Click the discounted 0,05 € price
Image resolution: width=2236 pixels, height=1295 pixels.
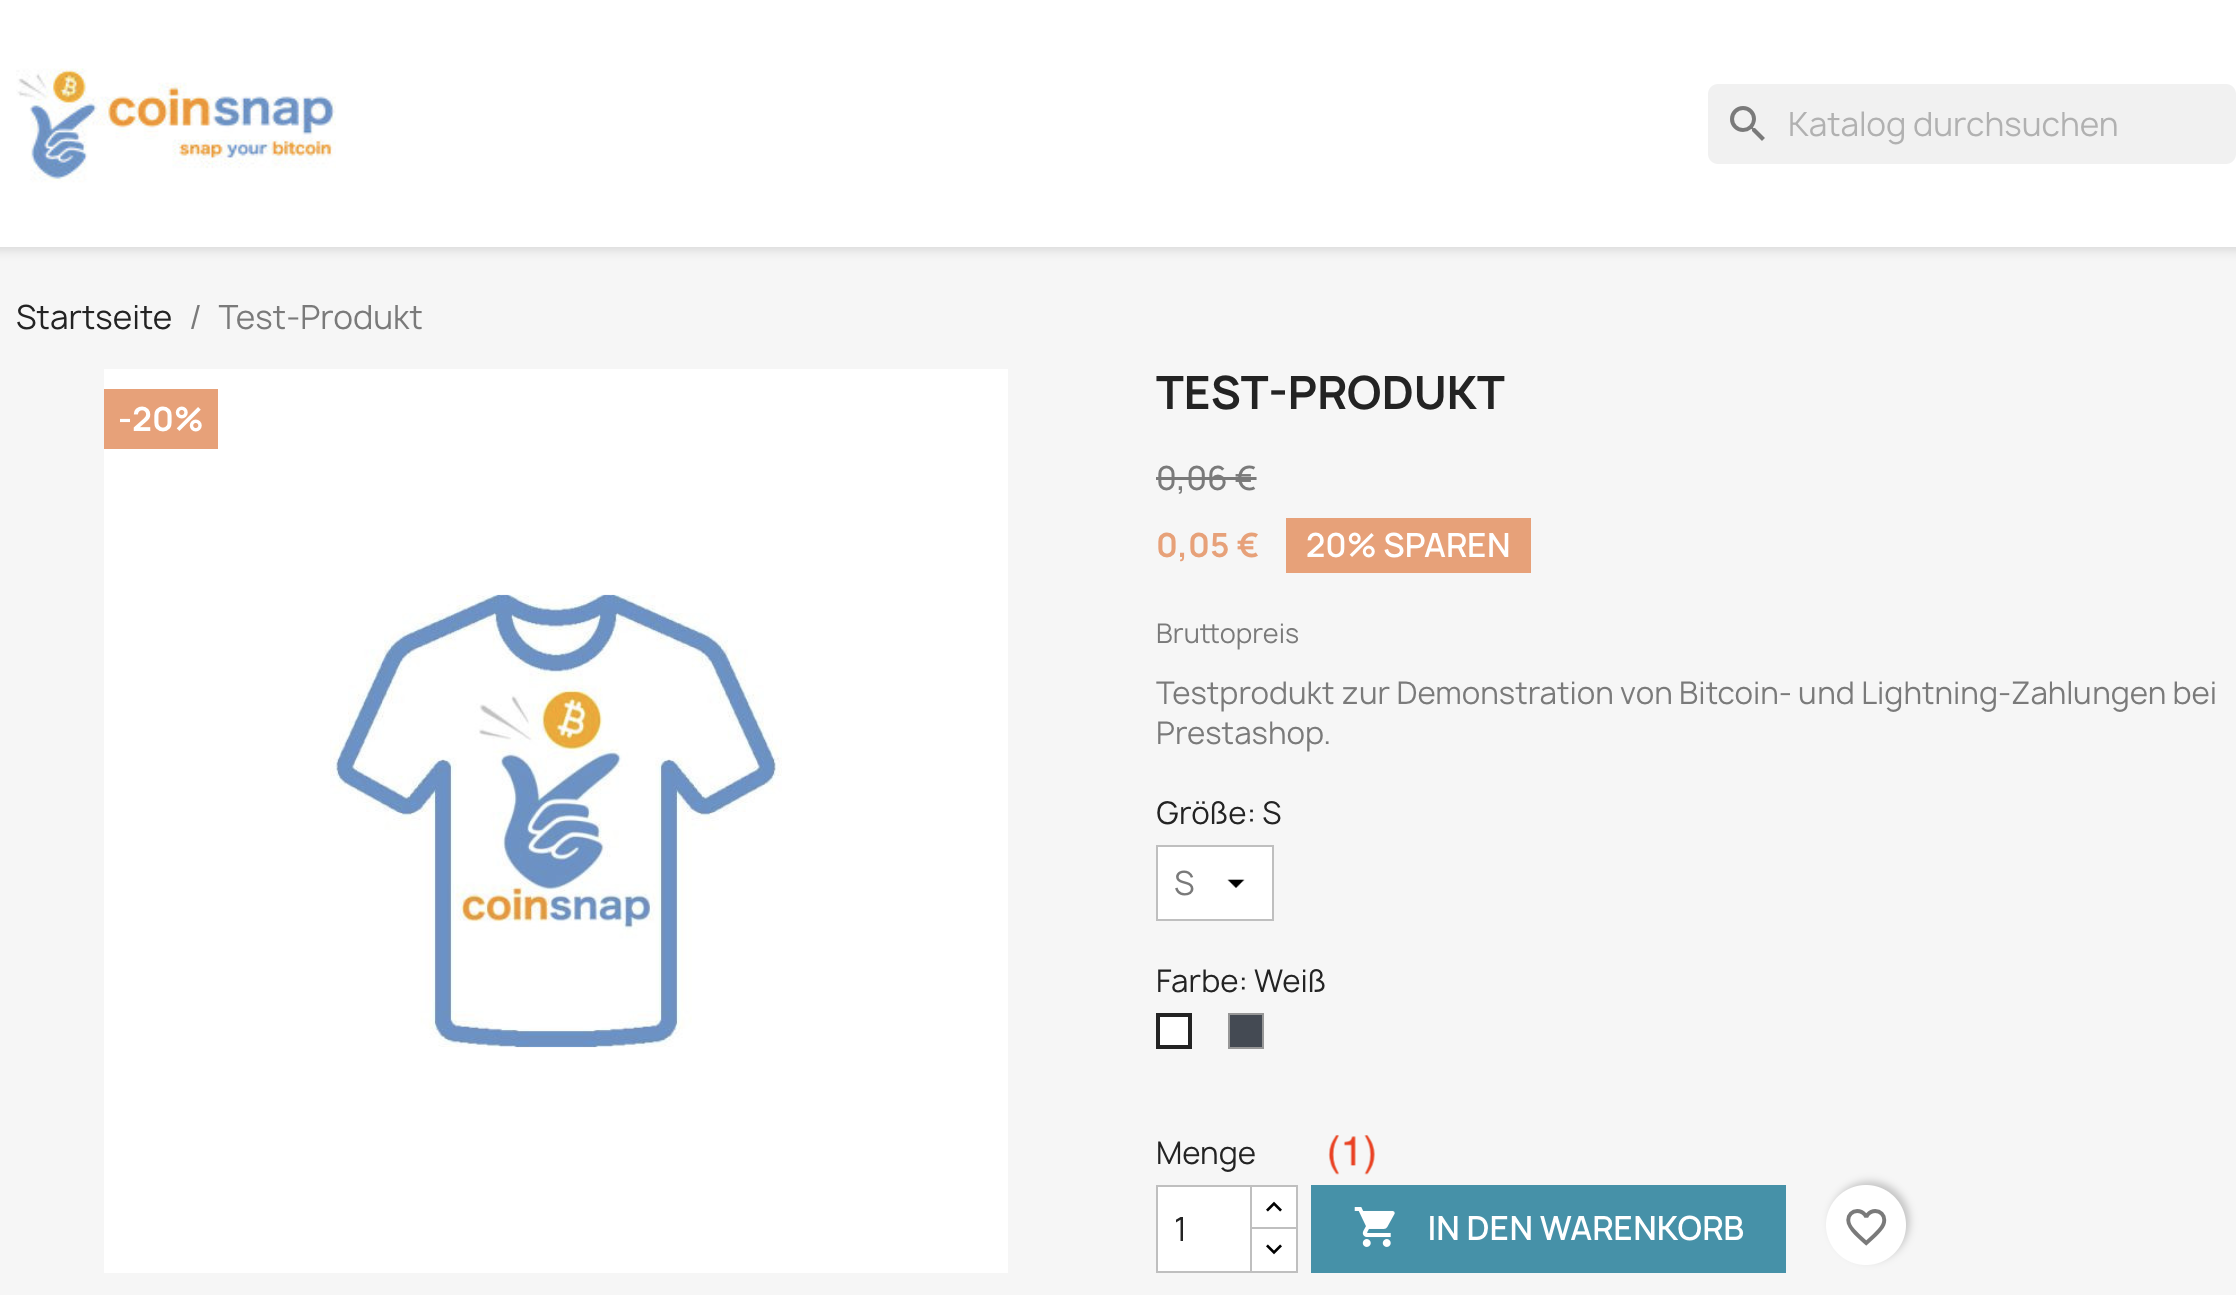(x=1207, y=545)
